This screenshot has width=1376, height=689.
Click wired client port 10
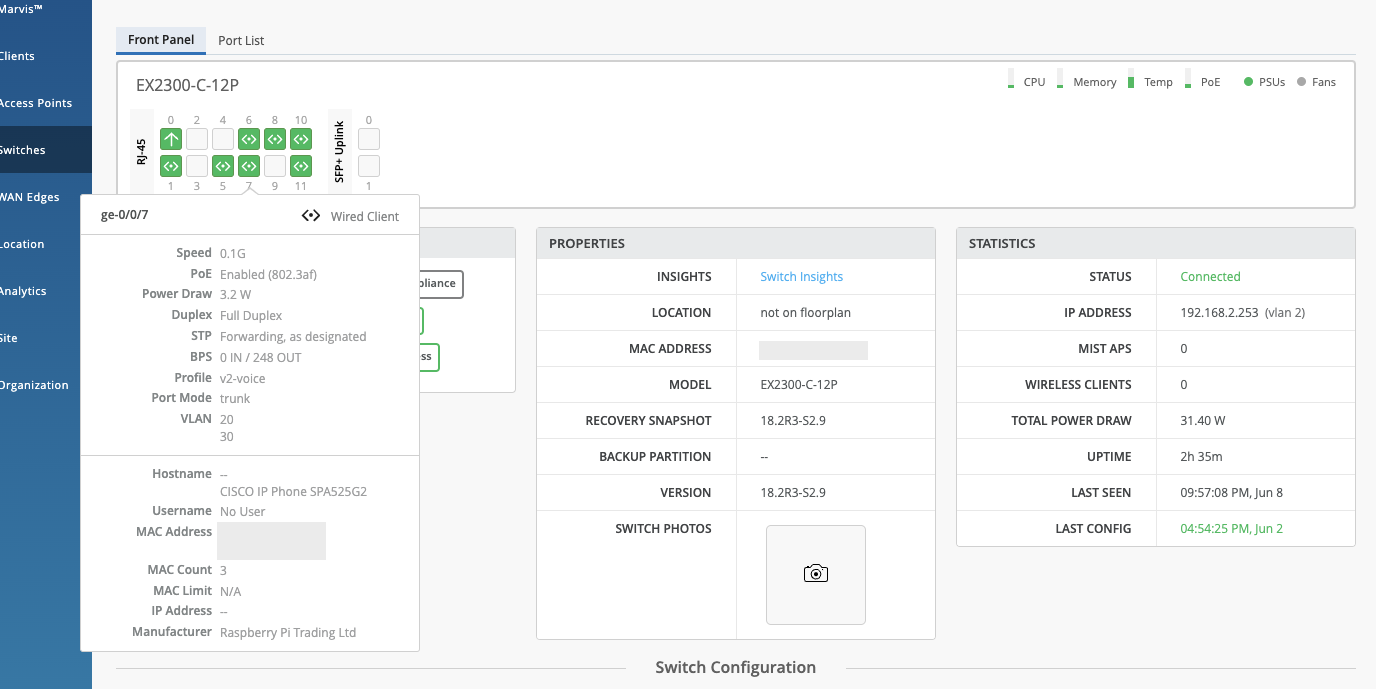click(x=301, y=140)
